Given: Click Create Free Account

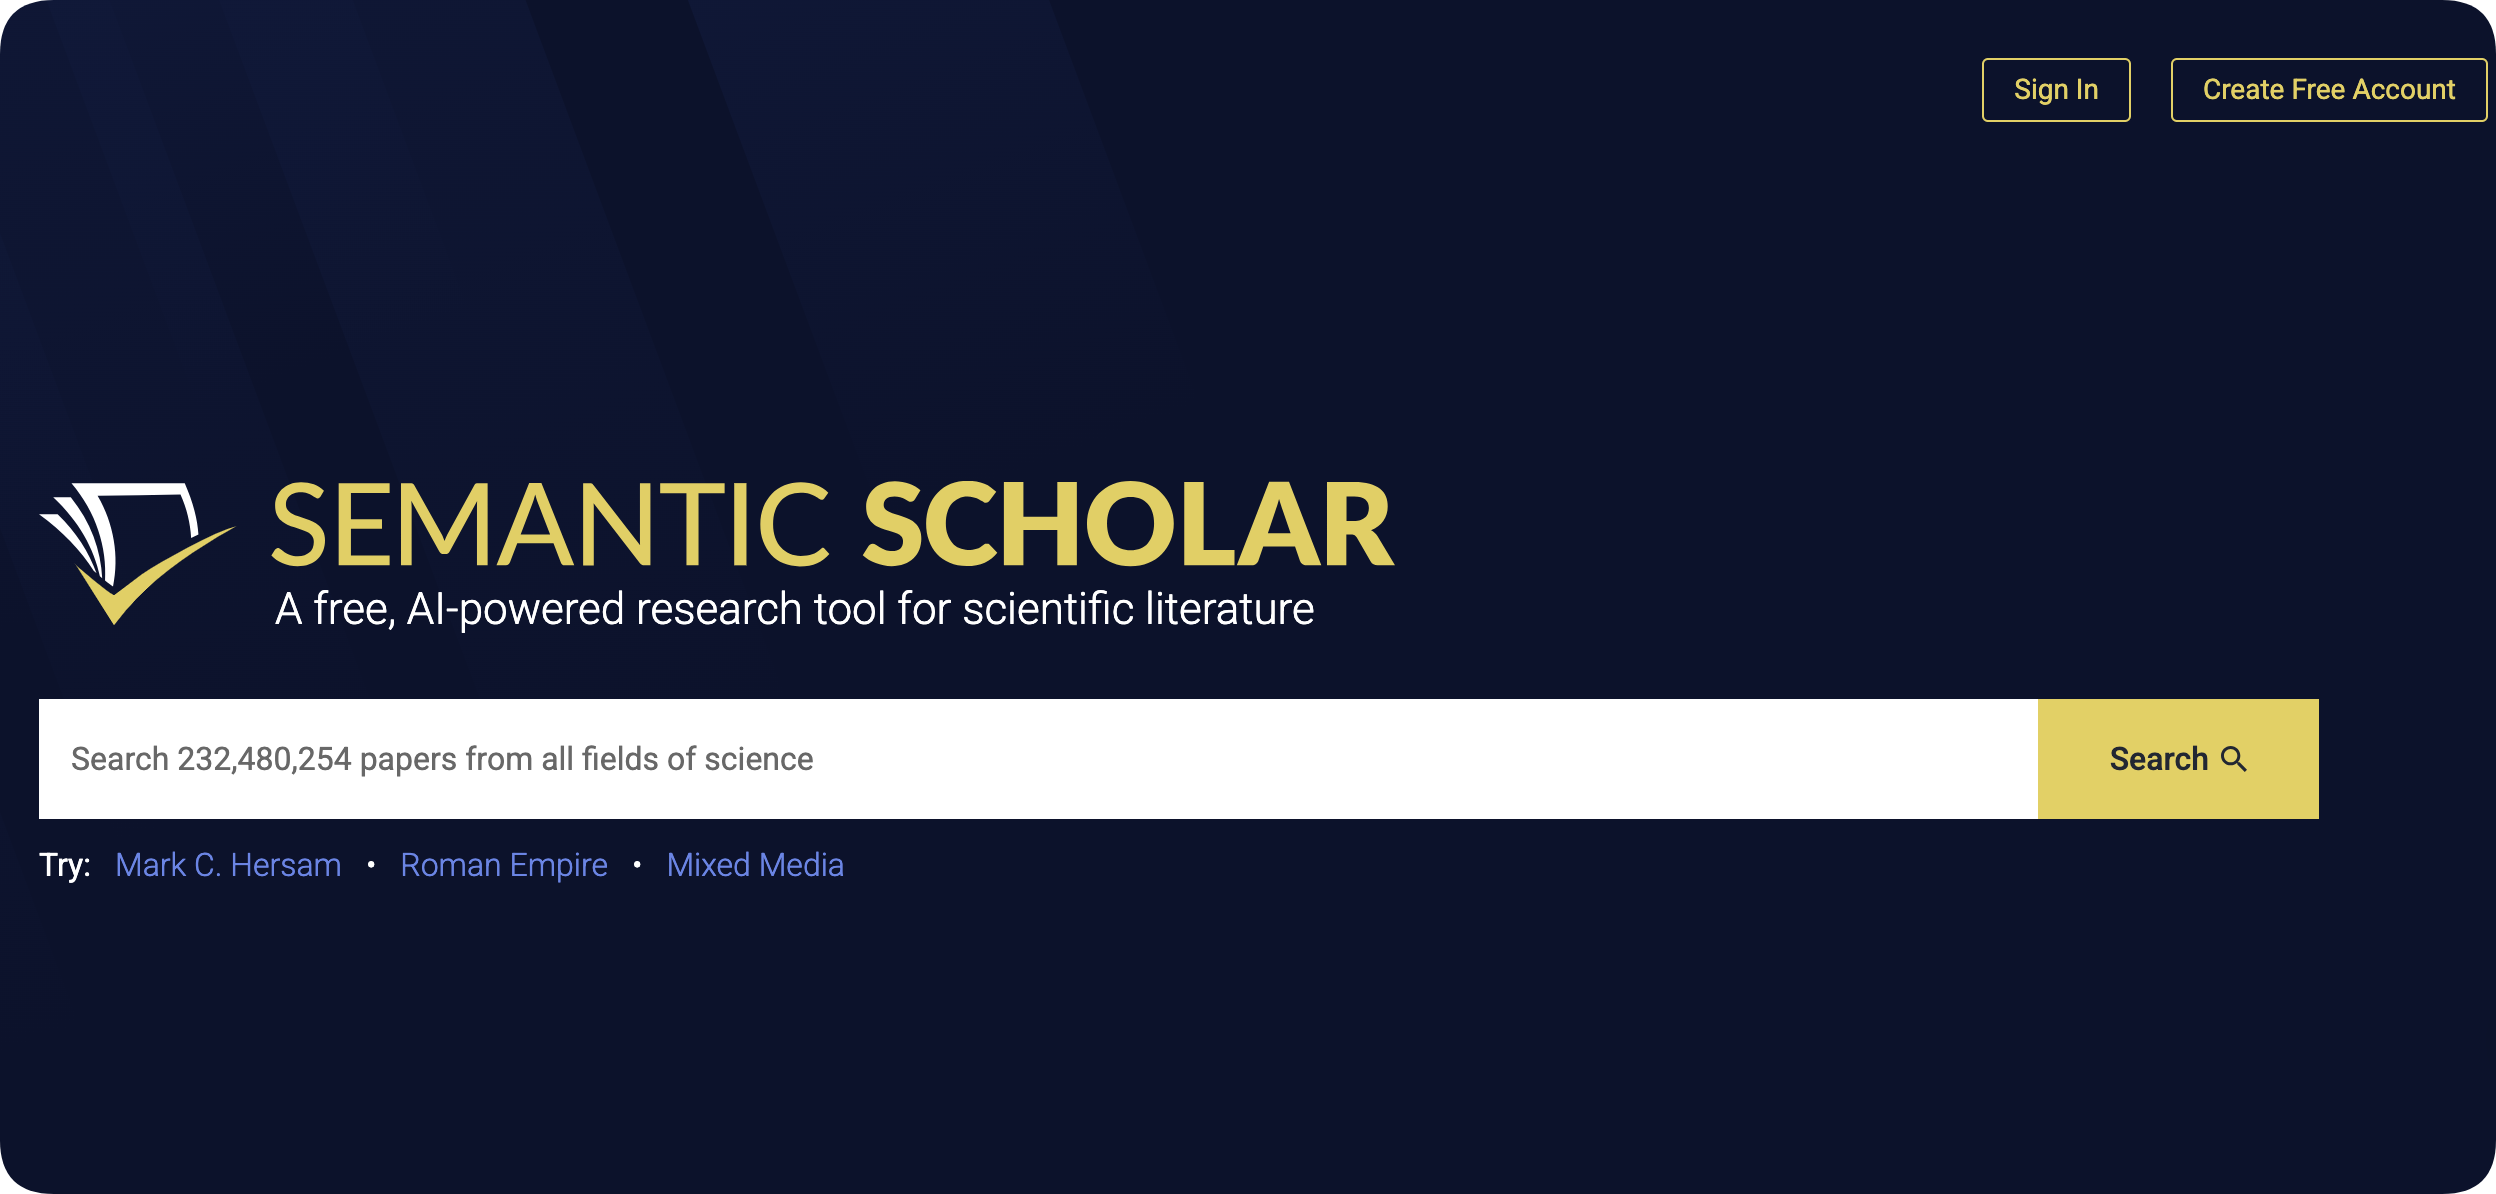Looking at the screenshot, I should 2328,89.
